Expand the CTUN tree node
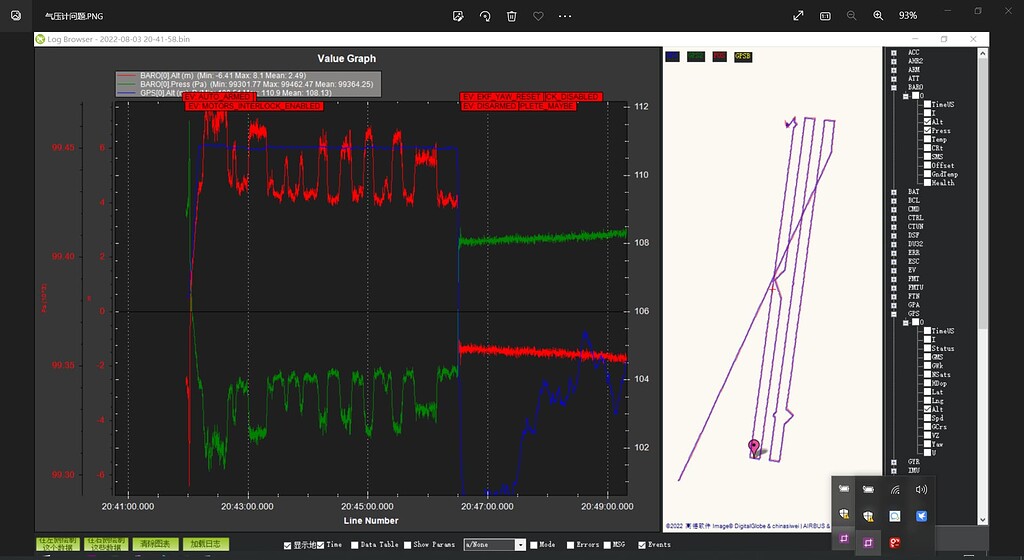 pyautogui.click(x=894, y=226)
